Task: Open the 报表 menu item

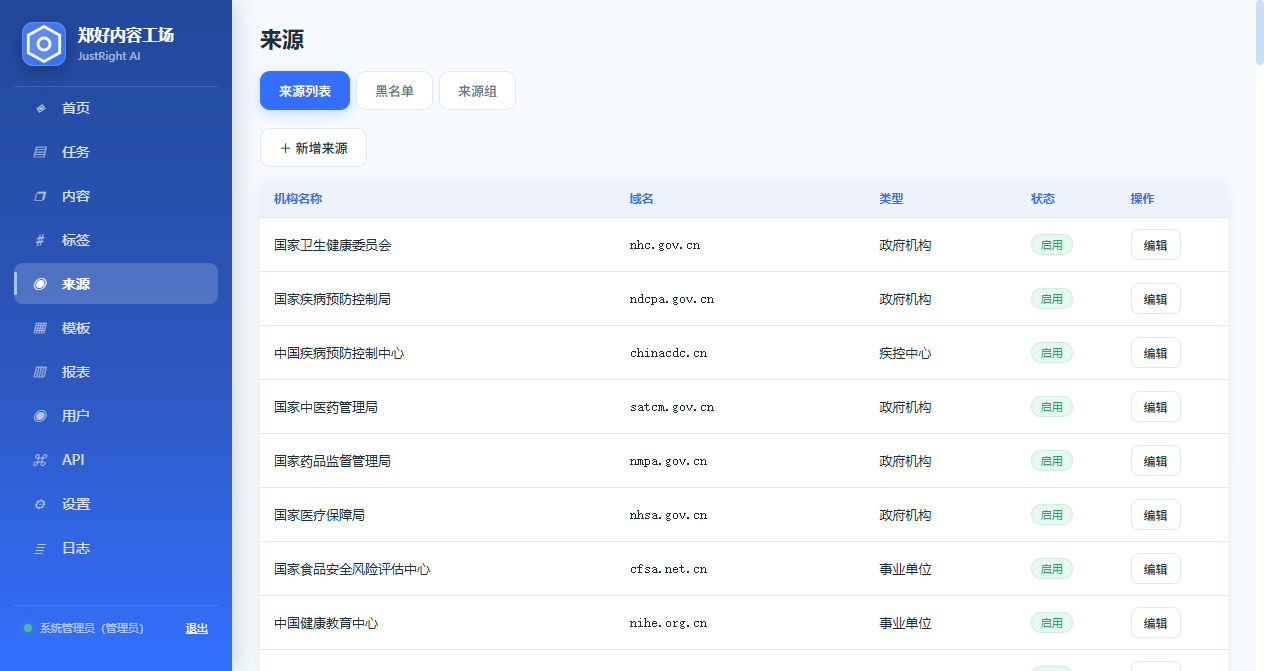Action: click(116, 372)
